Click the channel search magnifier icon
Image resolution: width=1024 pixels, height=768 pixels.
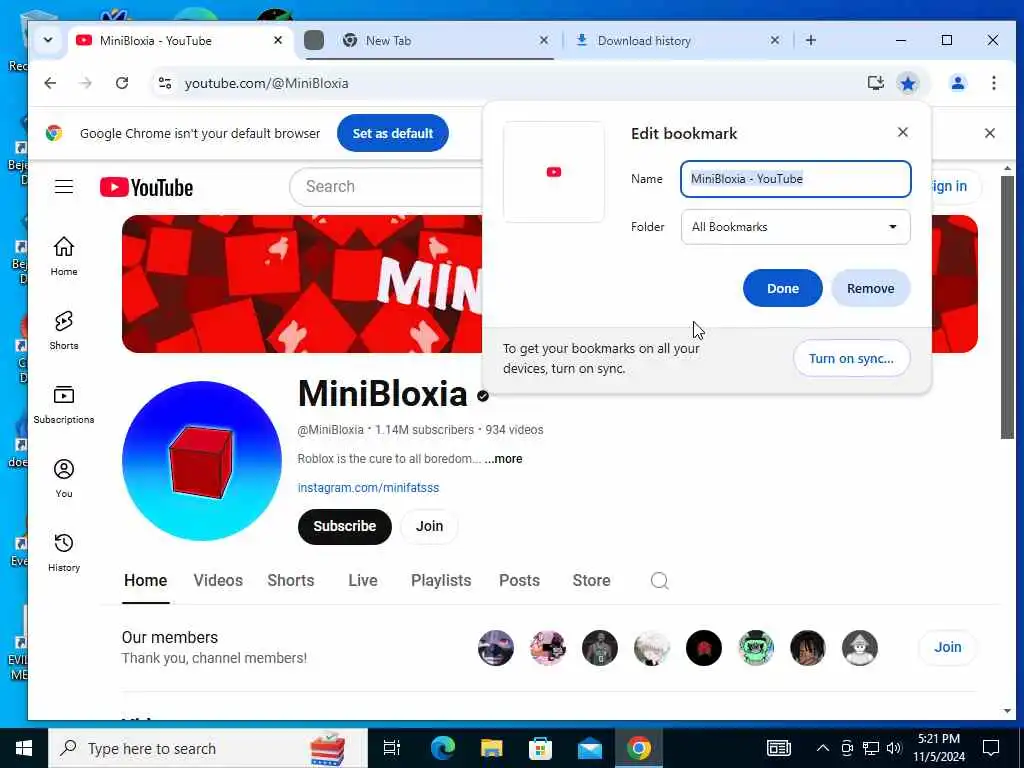[660, 581]
